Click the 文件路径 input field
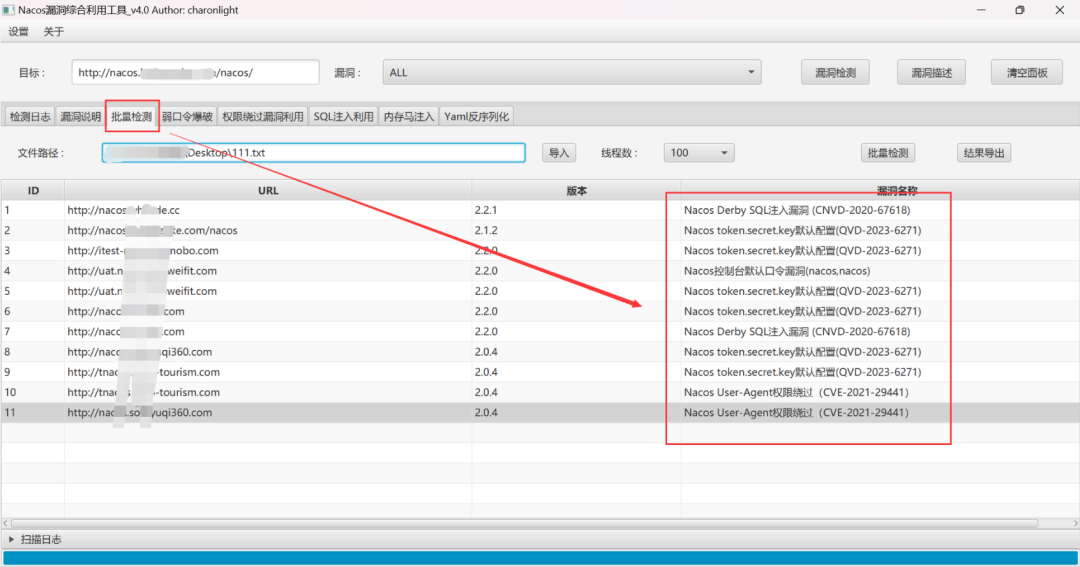This screenshot has height=567, width=1080. [313, 153]
